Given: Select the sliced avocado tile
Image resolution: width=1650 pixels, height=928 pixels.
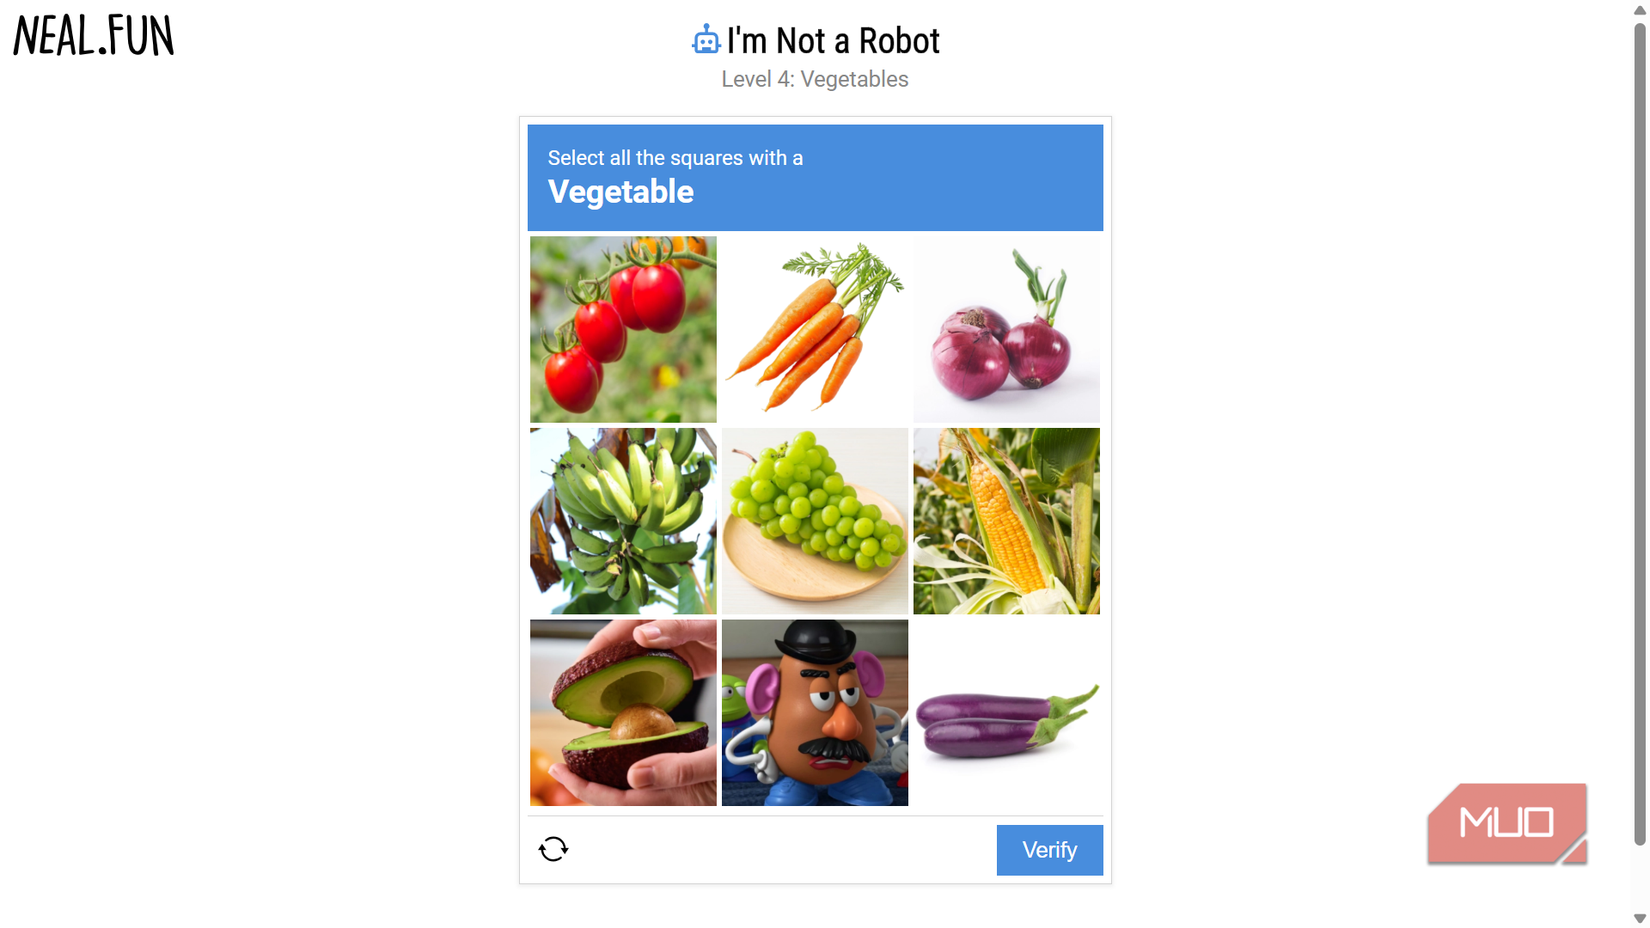Looking at the screenshot, I should [623, 713].
